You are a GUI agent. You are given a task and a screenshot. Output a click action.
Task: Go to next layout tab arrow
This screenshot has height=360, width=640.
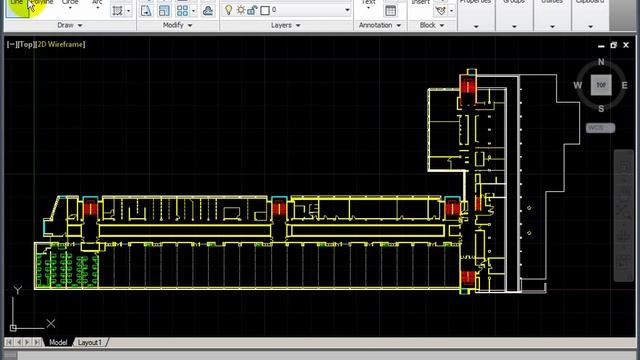(27, 342)
